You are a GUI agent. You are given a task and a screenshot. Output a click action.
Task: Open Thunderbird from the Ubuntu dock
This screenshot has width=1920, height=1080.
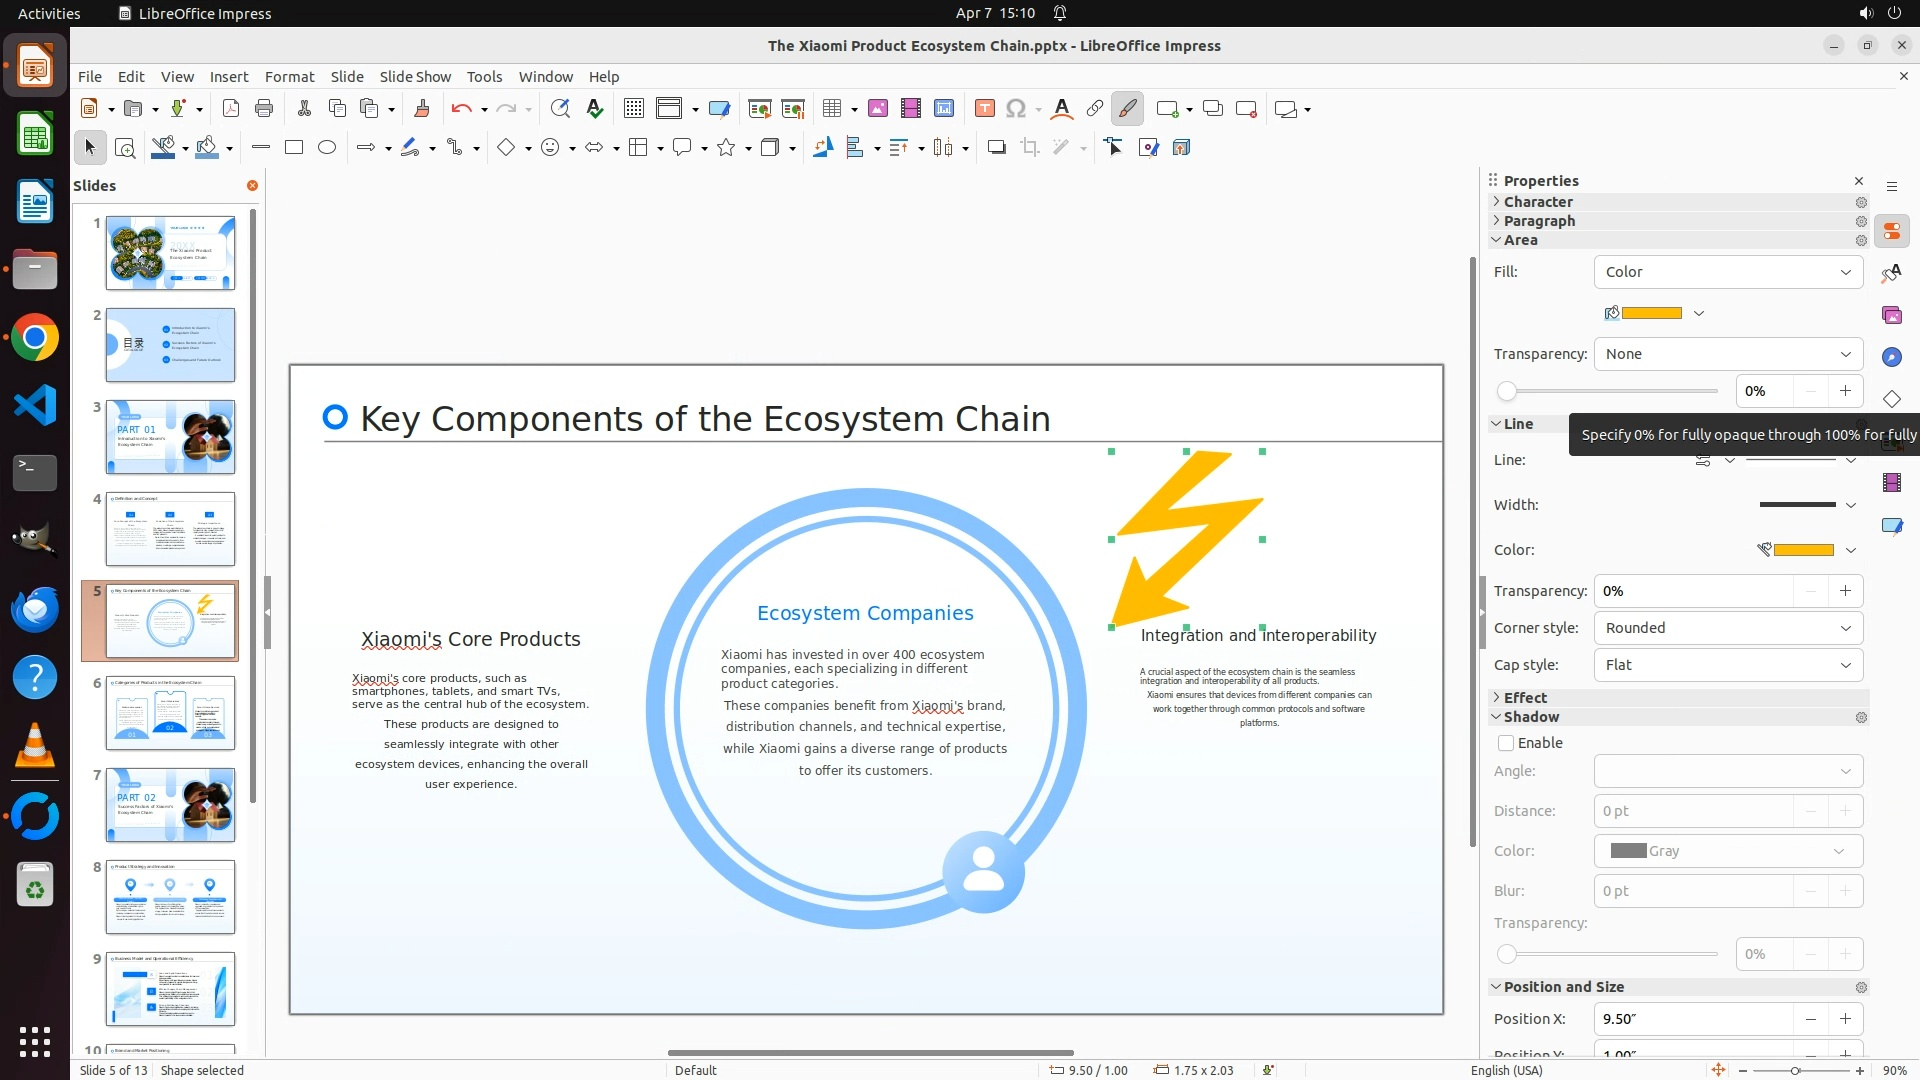(35, 609)
